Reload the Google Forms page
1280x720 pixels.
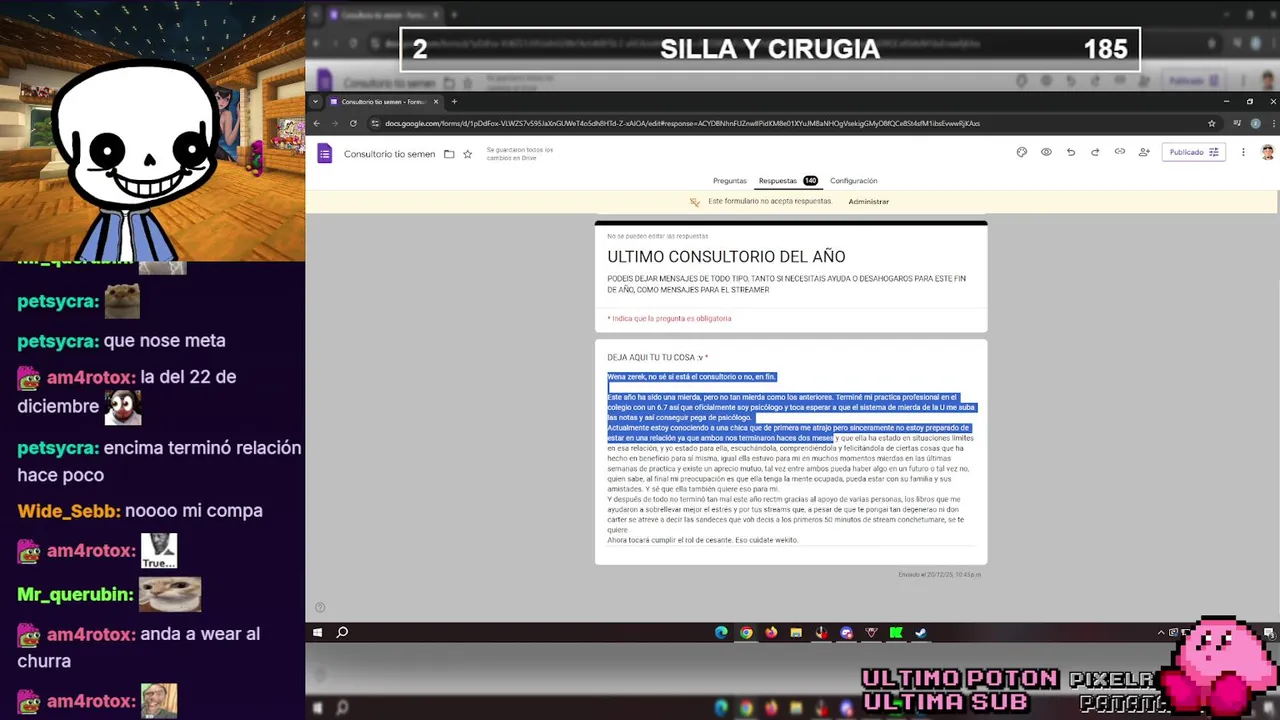353,123
